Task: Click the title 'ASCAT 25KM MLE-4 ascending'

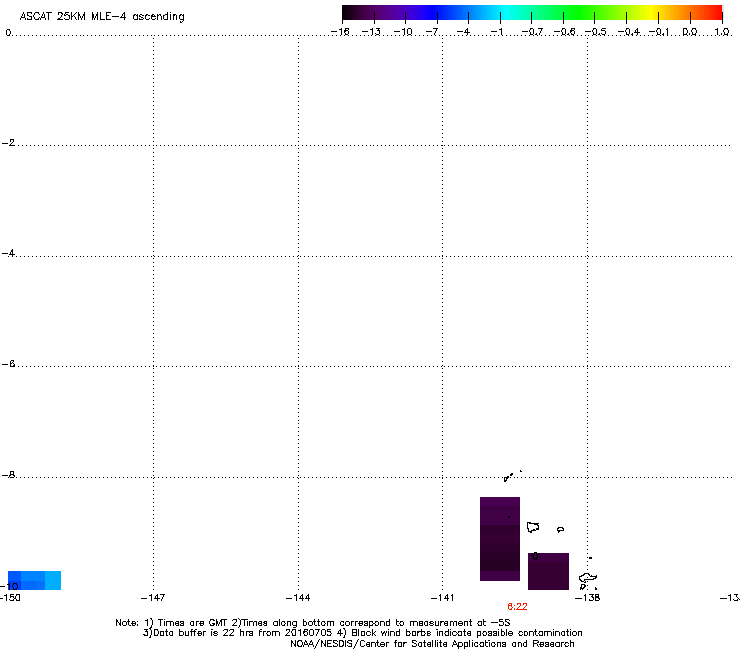Action: pyautogui.click(x=102, y=17)
